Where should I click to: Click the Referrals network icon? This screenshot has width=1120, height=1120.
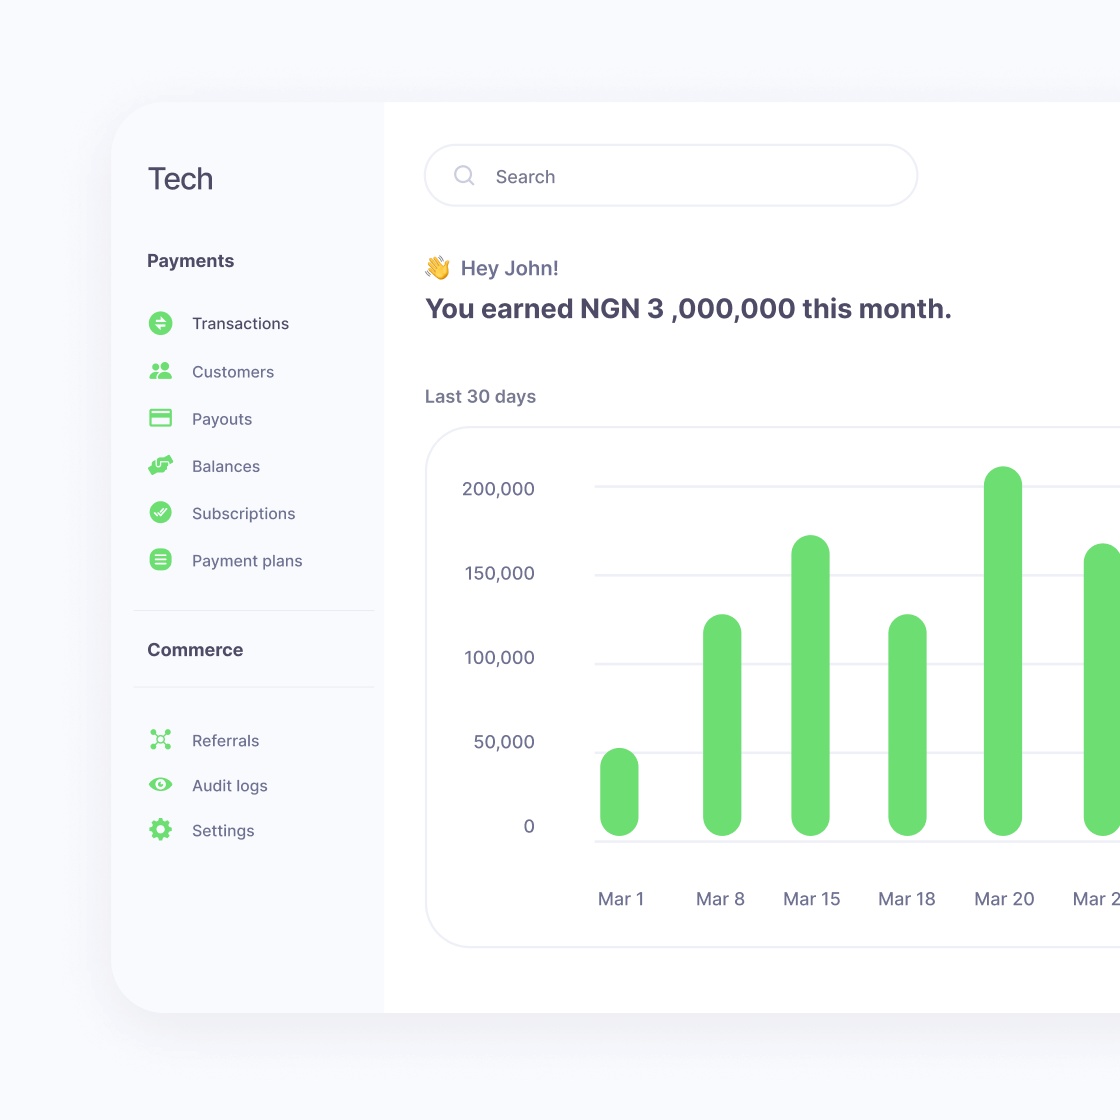(161, 739)
